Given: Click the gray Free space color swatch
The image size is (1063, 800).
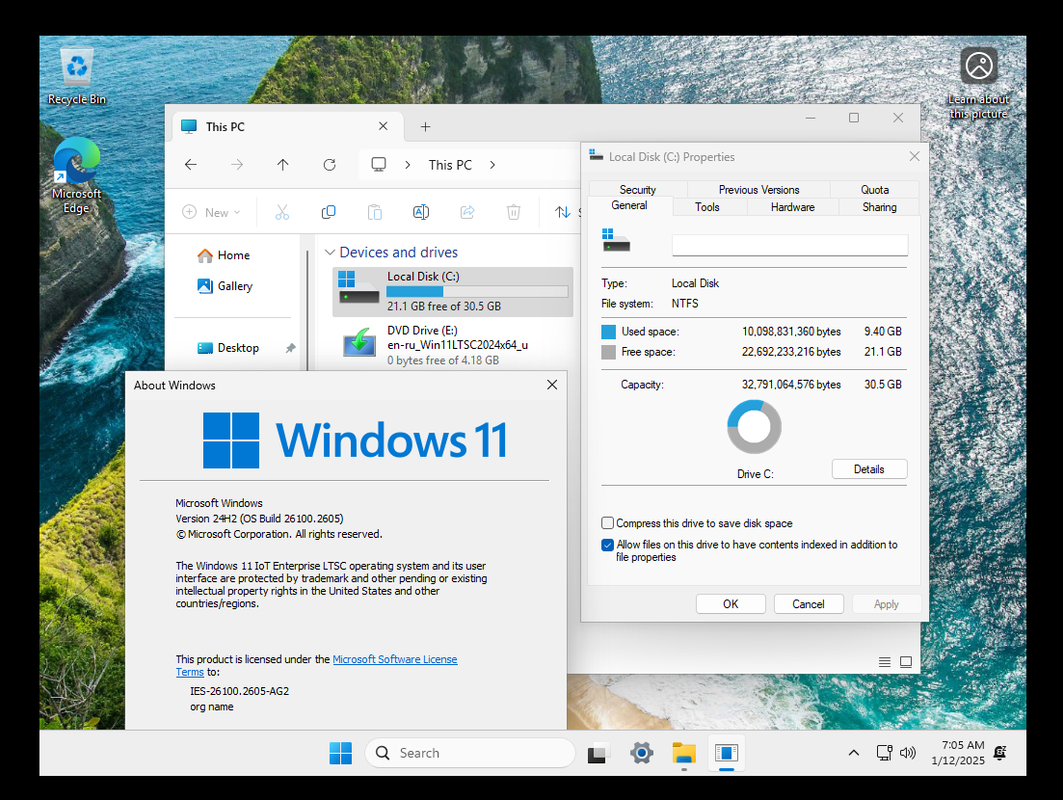Looking at the screenshot, I should coord(608,352).
